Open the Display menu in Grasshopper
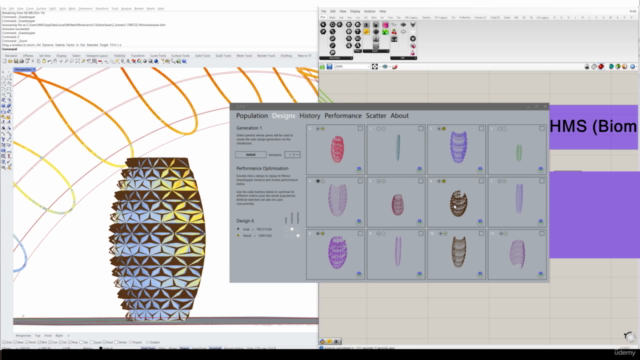The width and height of the screenshot is (640, 360). click(x=355, y=11)
